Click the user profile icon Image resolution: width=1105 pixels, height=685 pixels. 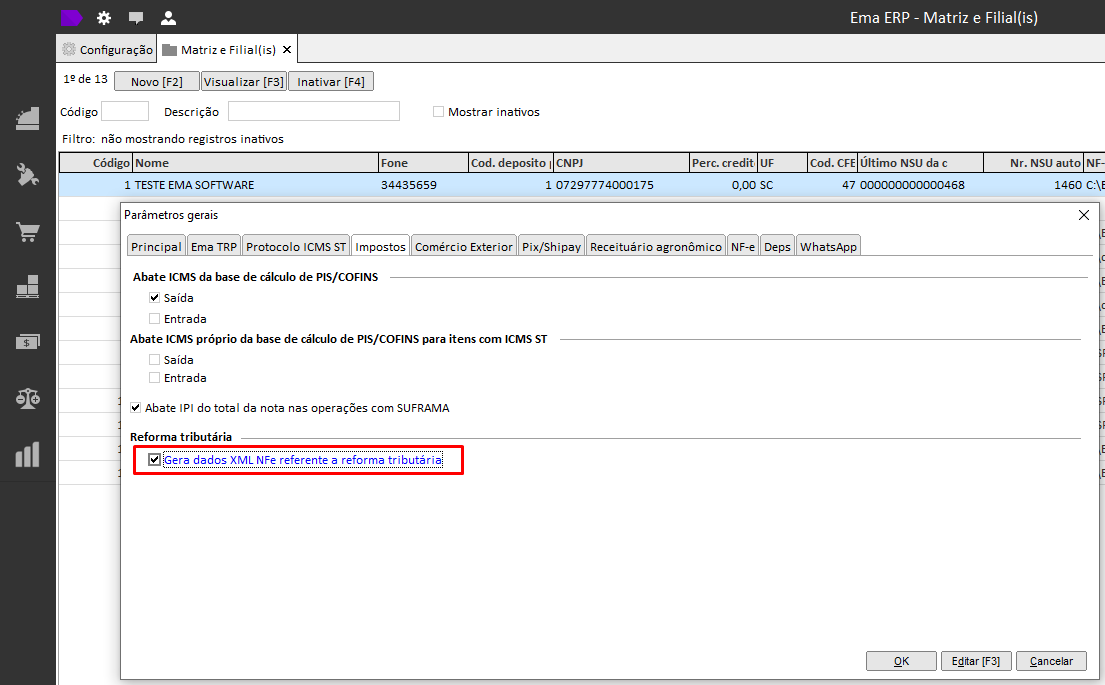point(168,18)
